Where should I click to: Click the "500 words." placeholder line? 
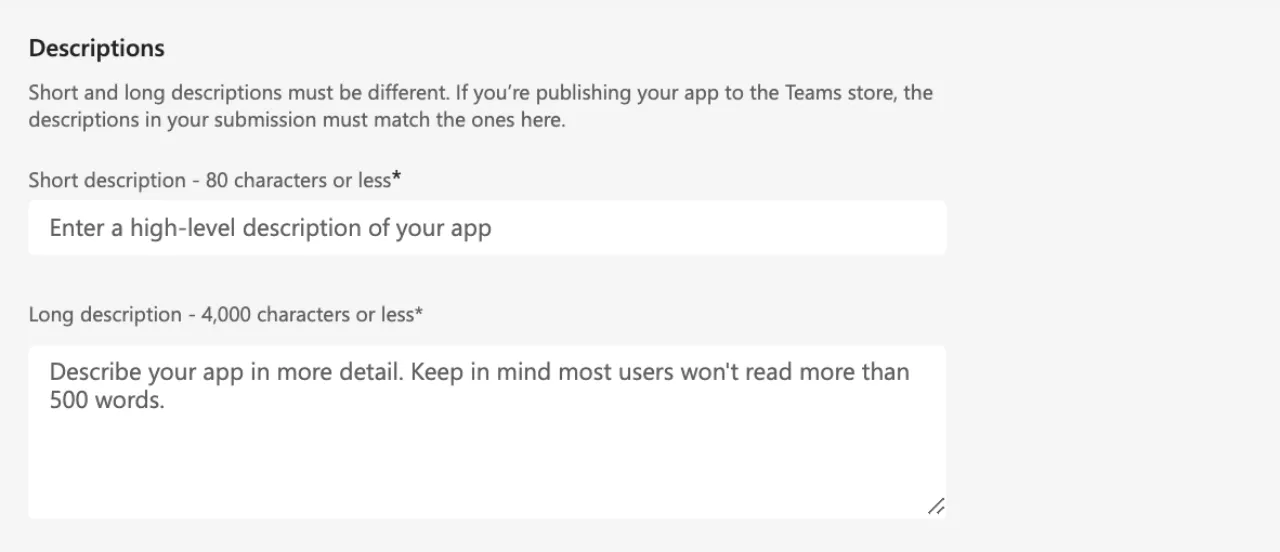[x=106, y=401]
